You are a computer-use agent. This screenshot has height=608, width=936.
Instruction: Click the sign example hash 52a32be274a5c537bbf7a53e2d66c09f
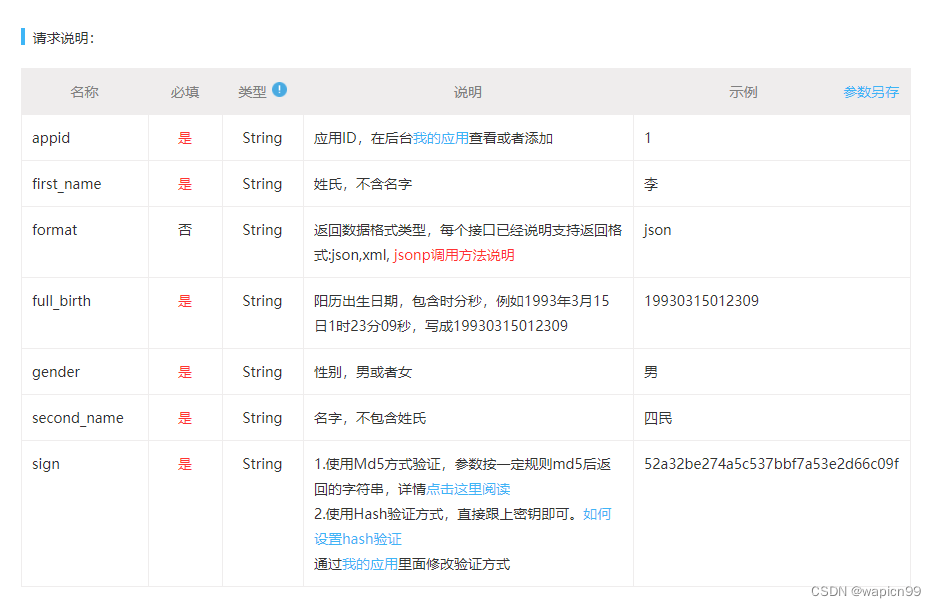(x=771, y=464)
